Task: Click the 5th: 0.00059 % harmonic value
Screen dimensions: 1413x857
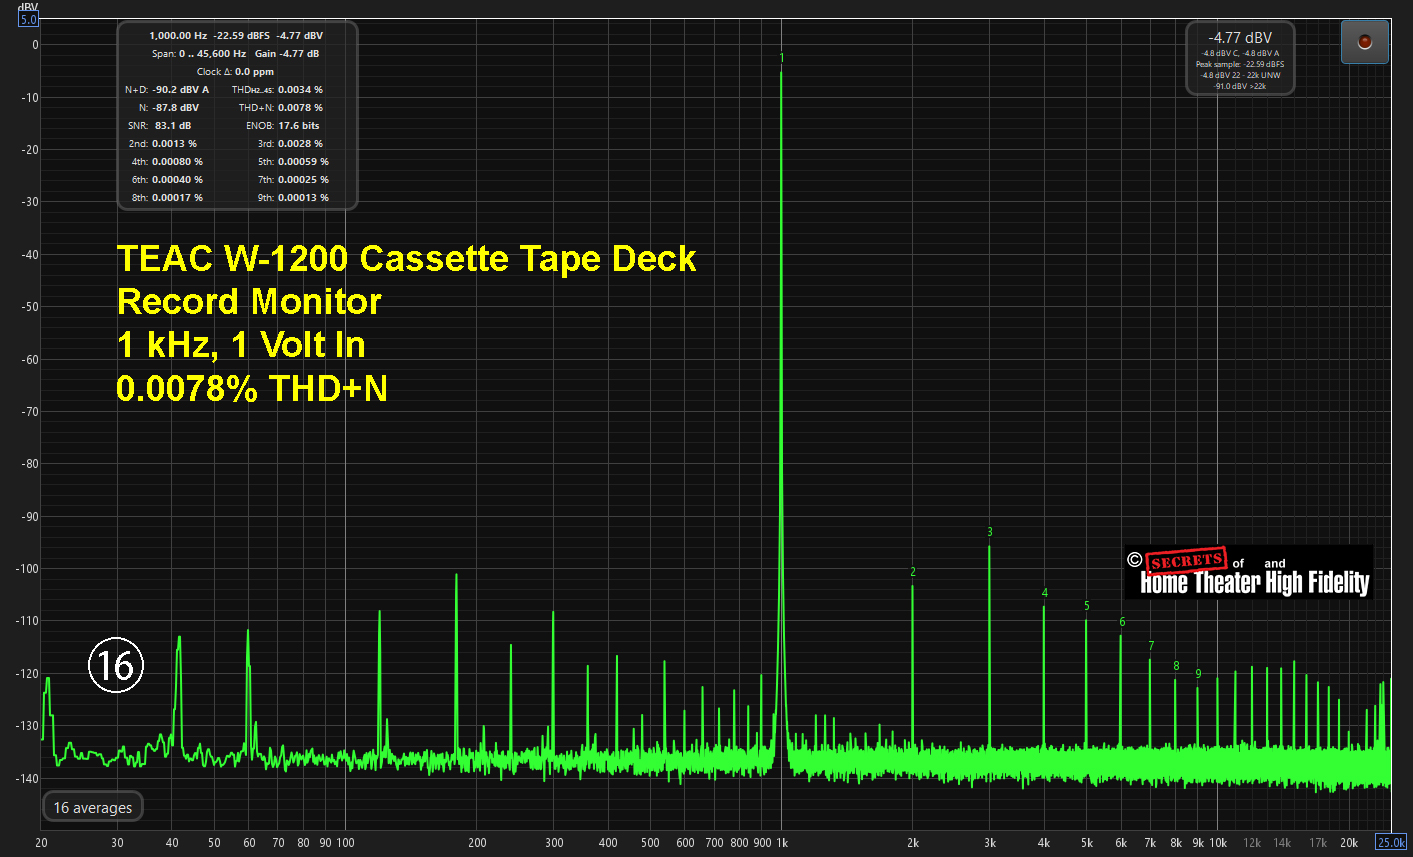Action: pyautogui.click(x=293, y=161)
